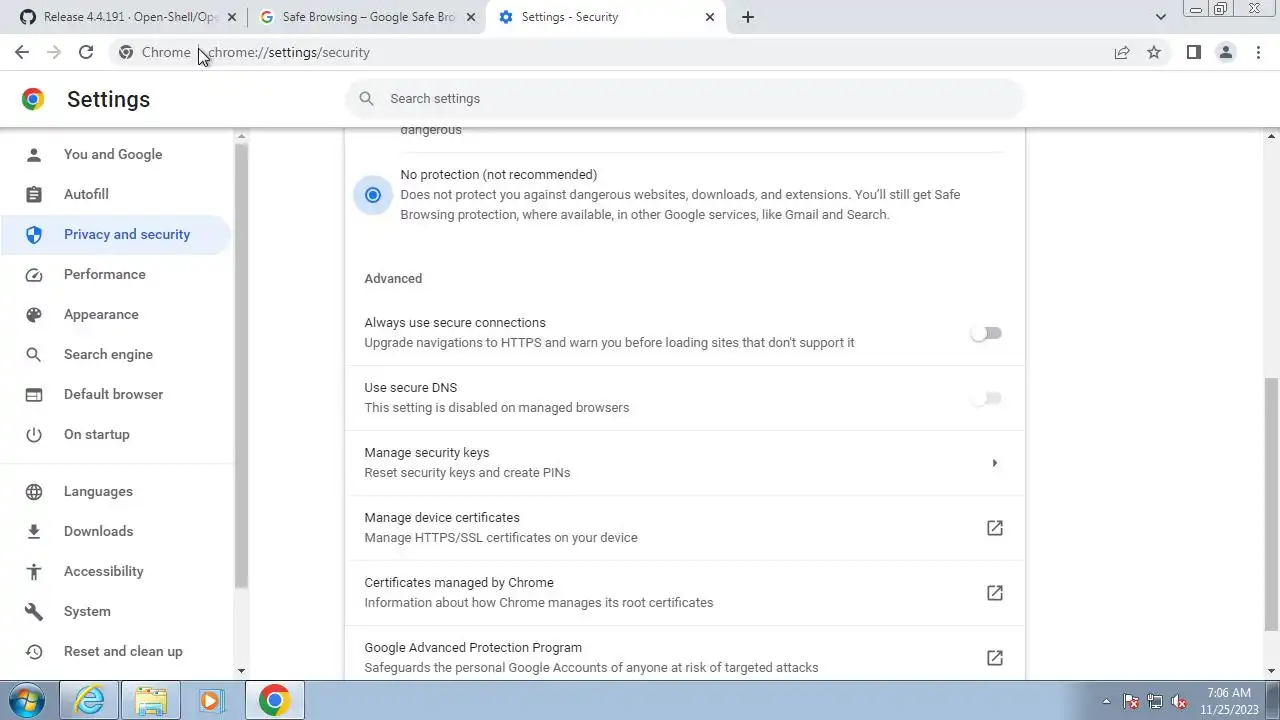Close the Safe Browsing tab

471,17
